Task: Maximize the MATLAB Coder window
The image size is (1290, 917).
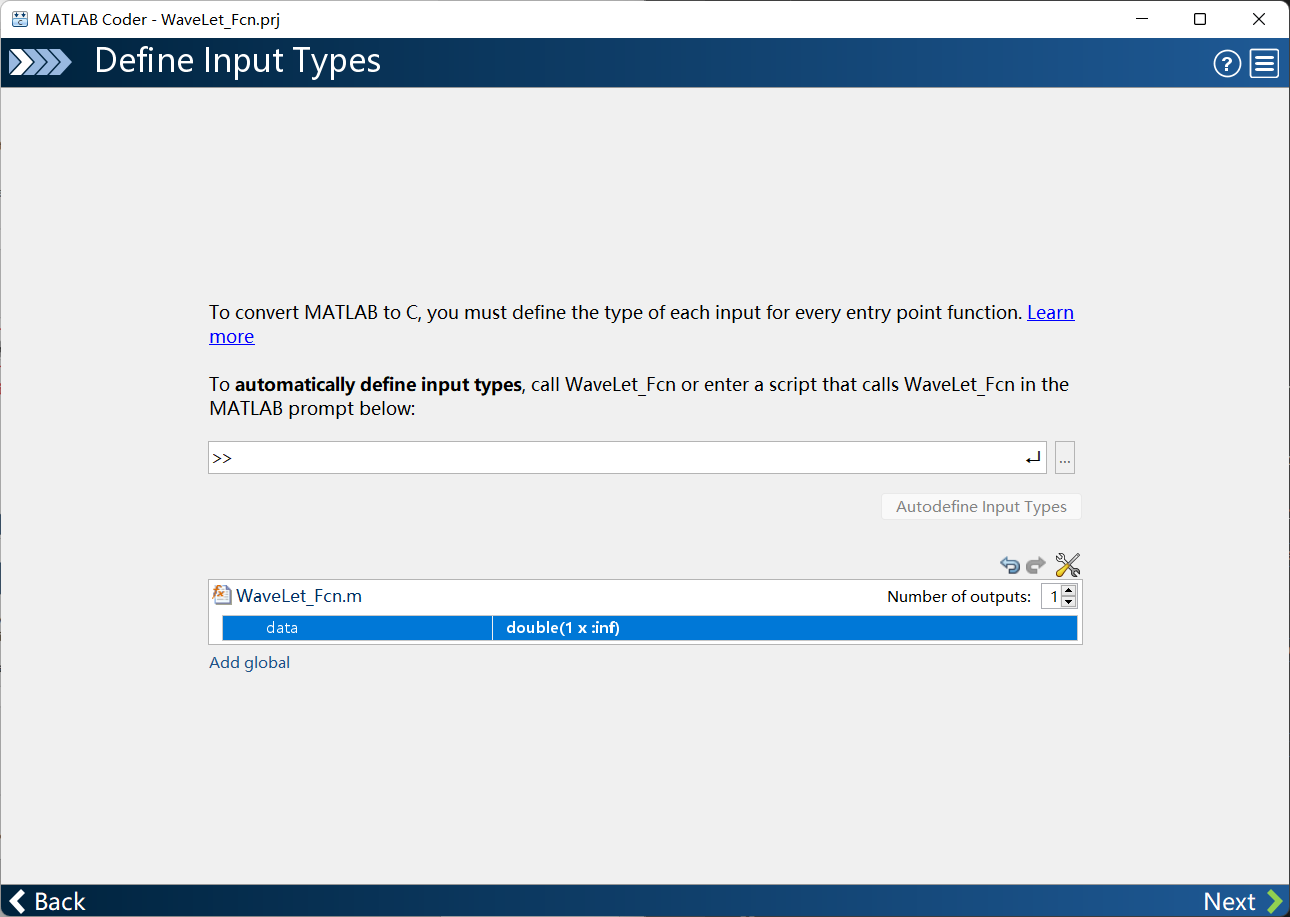Action: point(1200,19)
